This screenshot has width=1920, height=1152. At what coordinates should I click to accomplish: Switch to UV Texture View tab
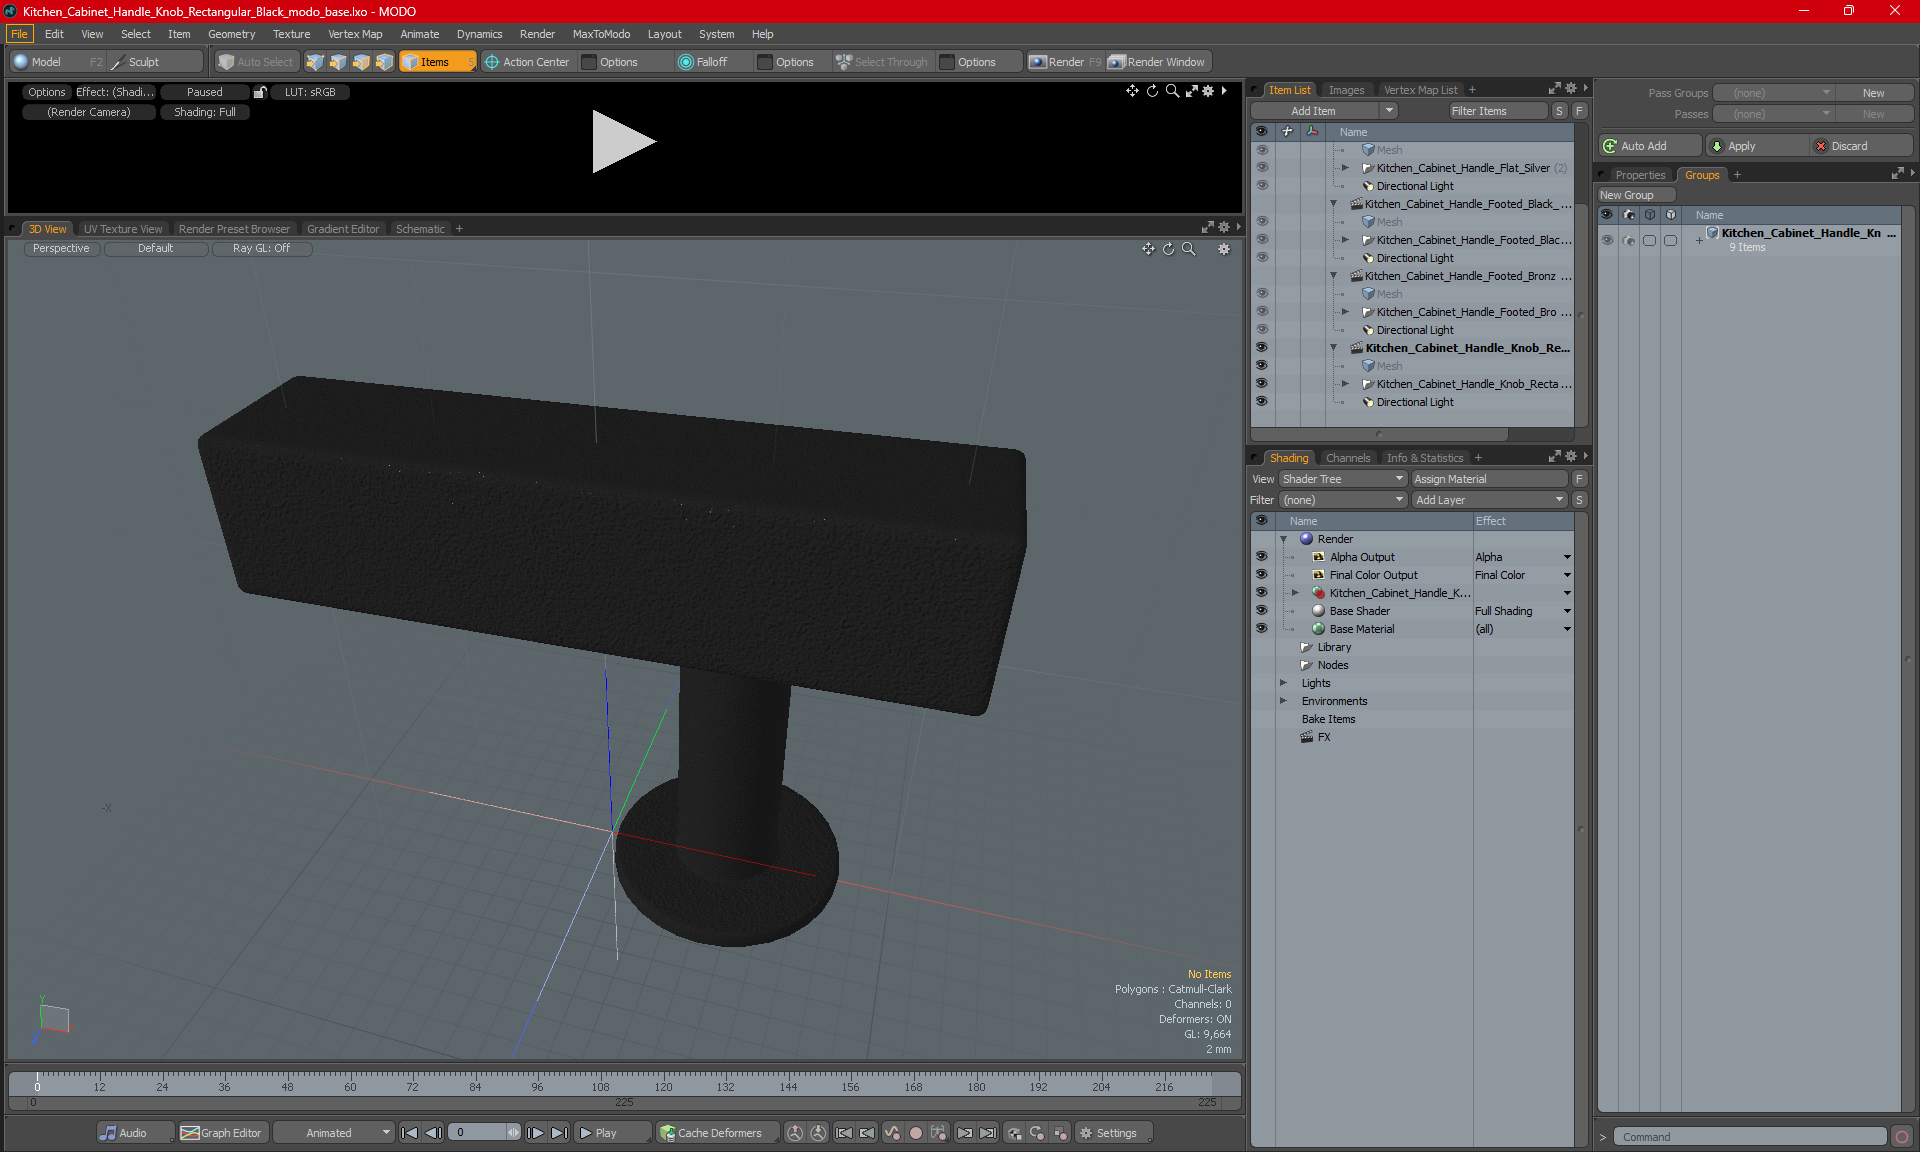(x=122, y=228)
